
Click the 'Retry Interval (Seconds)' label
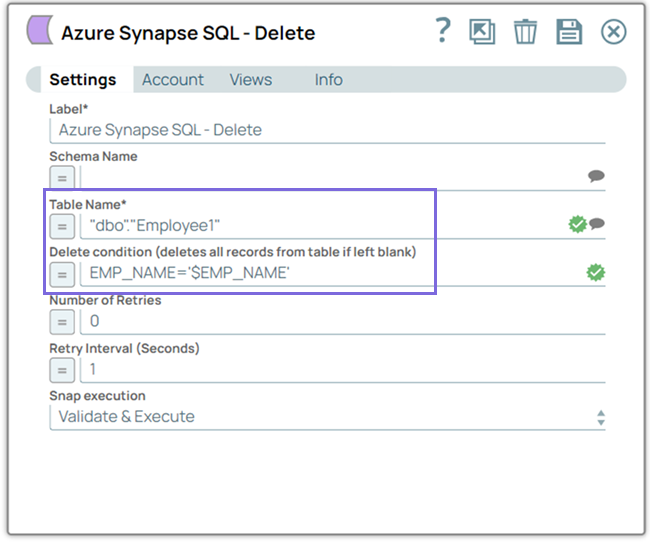coord(124,348)
